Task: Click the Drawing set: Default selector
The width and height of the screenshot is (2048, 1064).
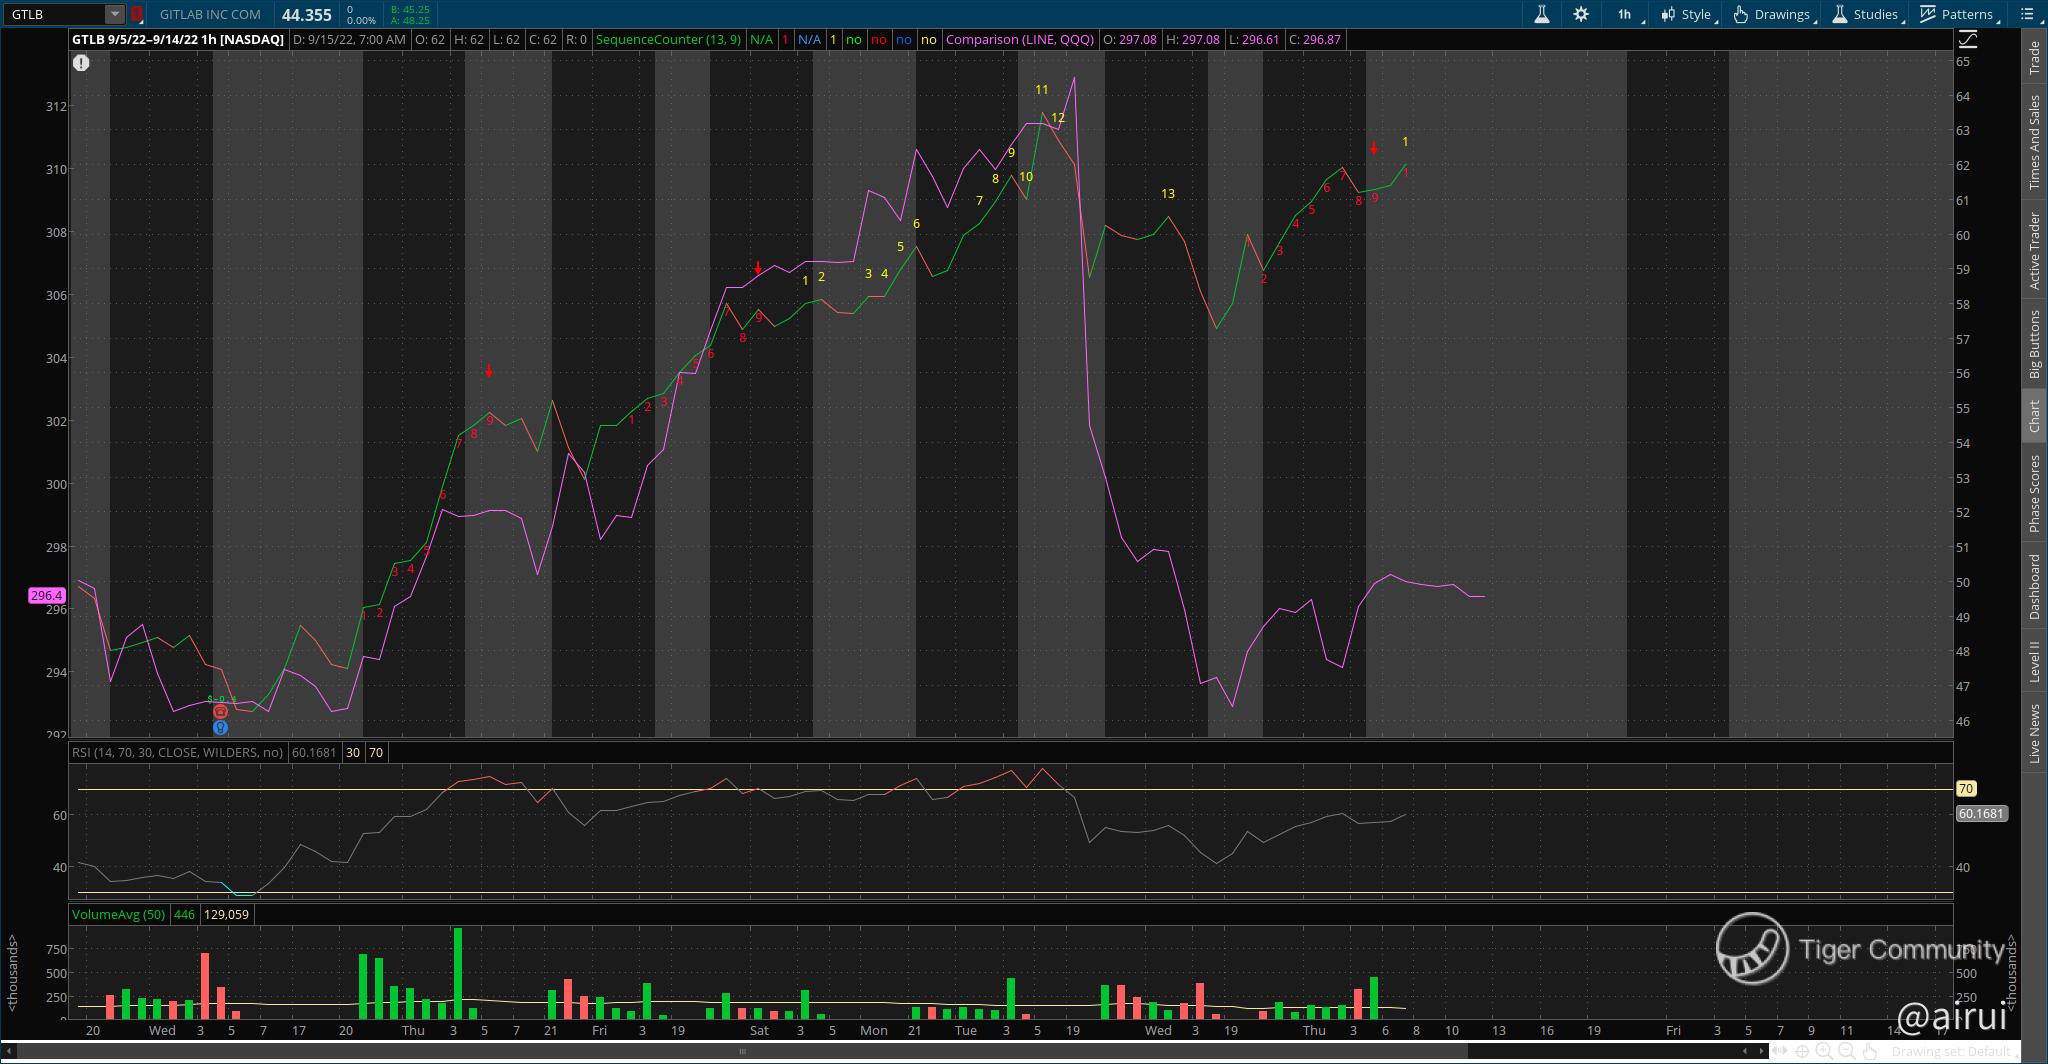Action: click(1950, 1051)
